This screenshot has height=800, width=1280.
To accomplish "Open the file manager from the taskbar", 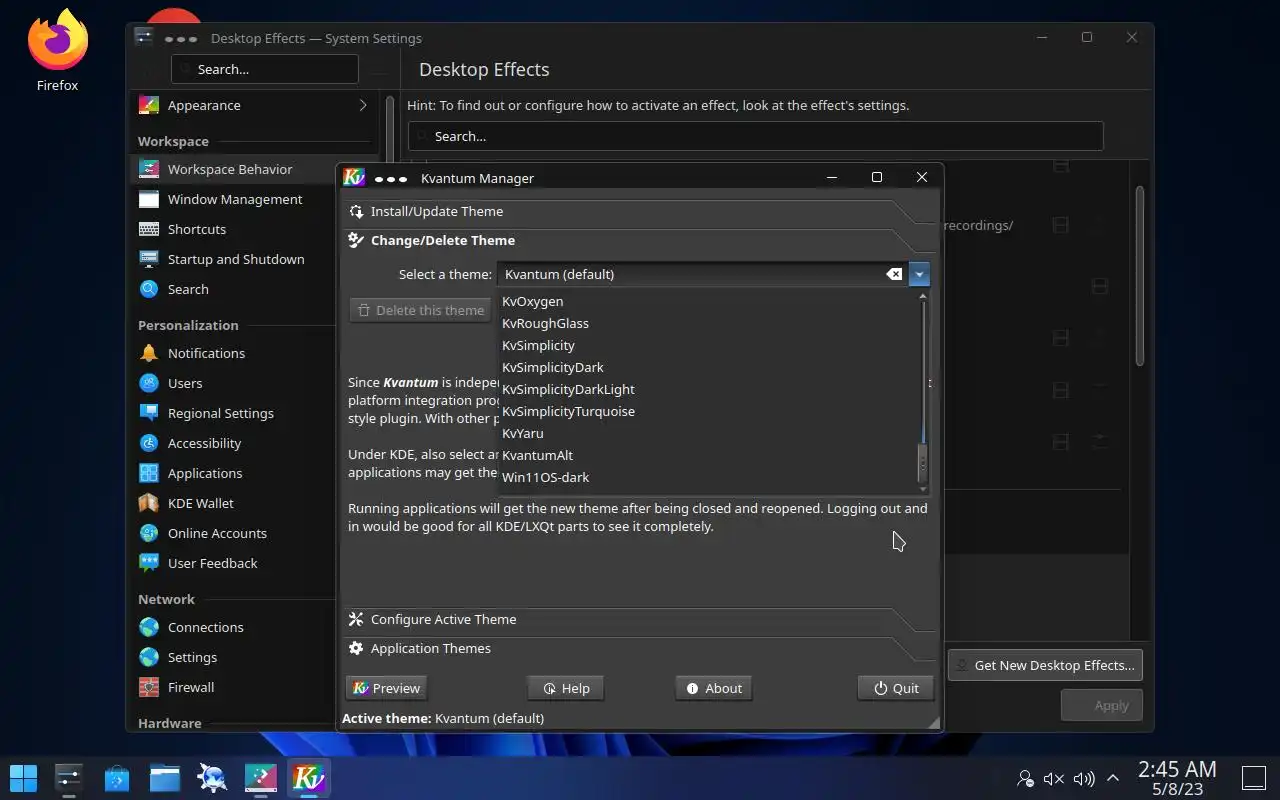I will tap(165, 777).
